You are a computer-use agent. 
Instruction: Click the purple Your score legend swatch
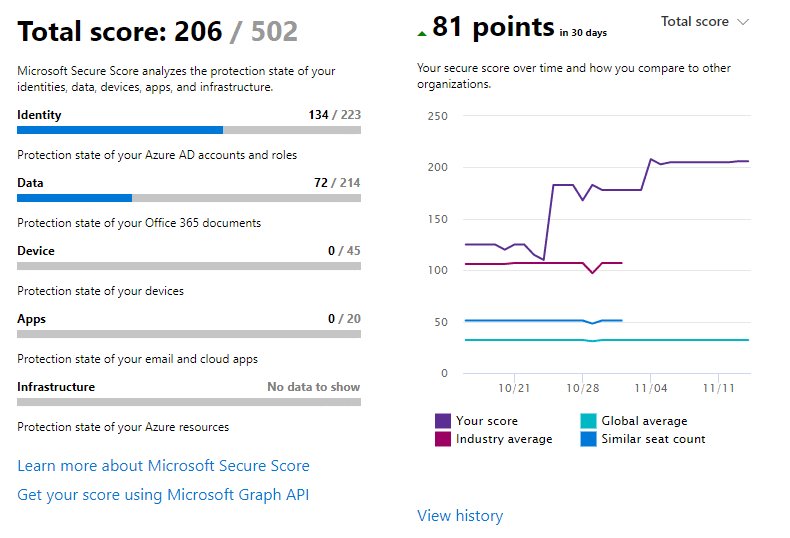(443, 421)
